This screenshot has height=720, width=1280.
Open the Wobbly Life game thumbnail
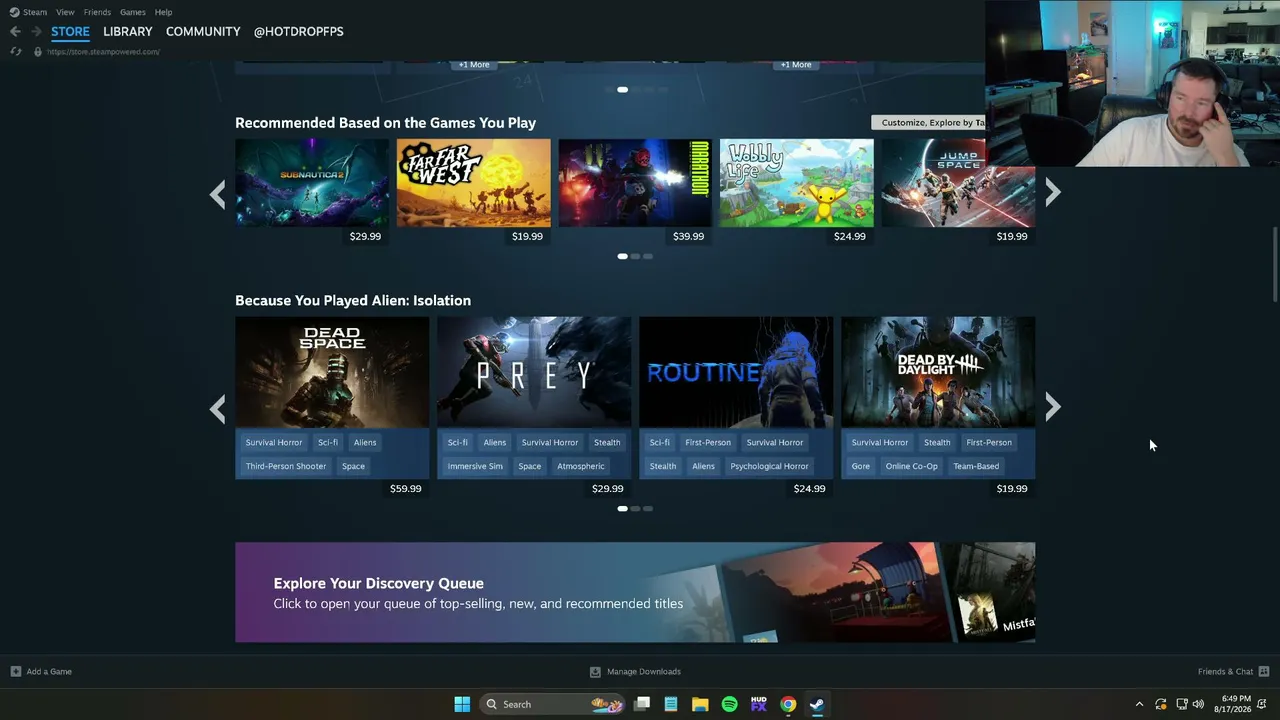(797, 183)
